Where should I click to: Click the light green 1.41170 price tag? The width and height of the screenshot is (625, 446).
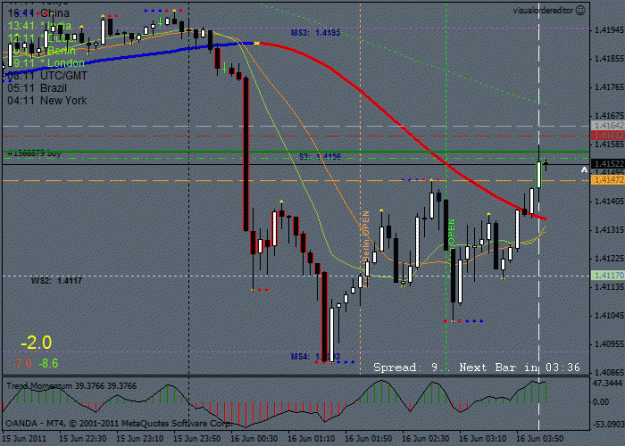pyautogui.click(x=608, y=275)
